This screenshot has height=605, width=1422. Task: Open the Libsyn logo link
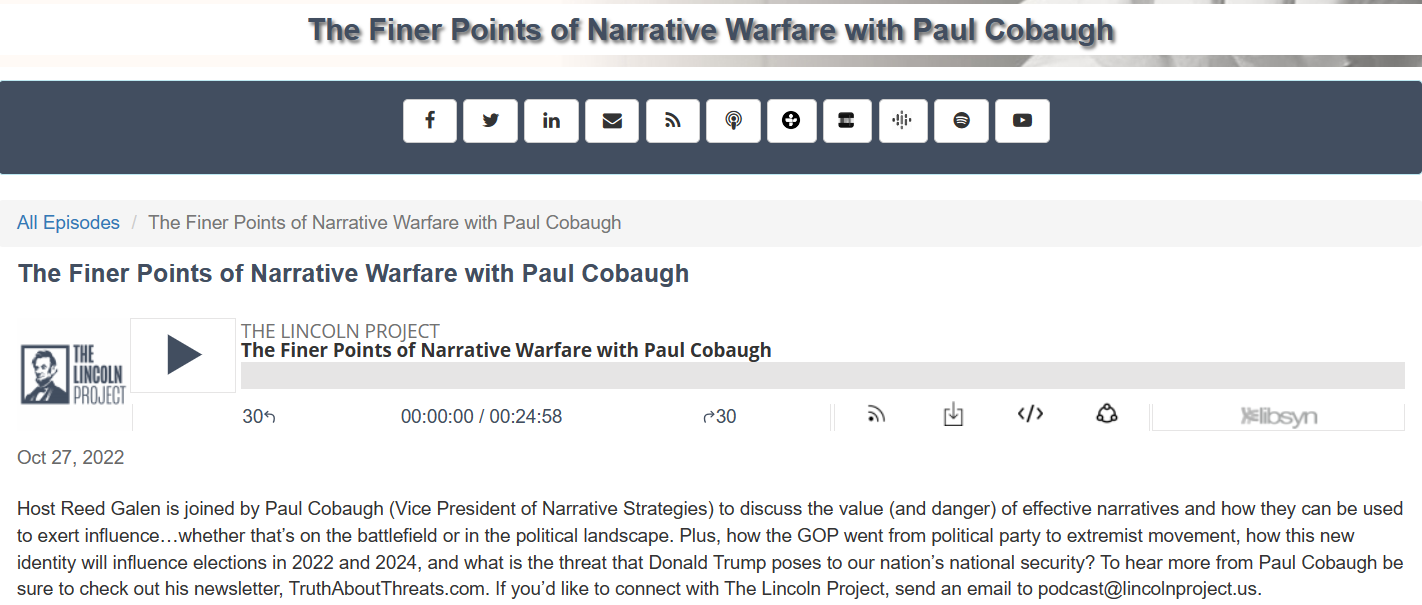point(1278,417)
